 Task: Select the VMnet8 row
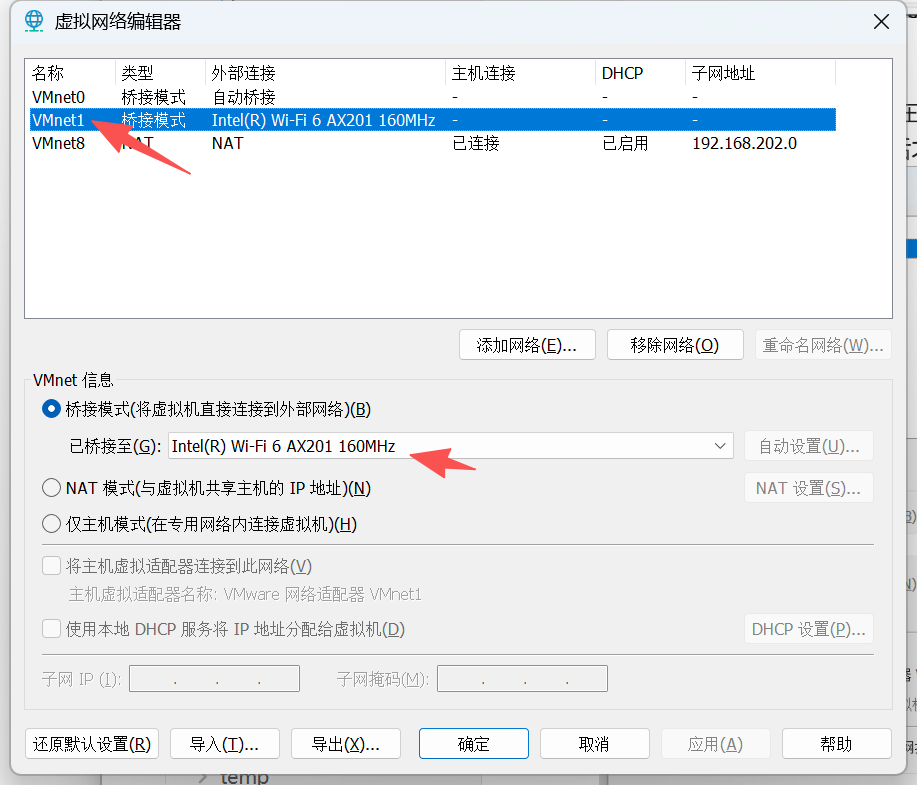click(x=433, y=143)
